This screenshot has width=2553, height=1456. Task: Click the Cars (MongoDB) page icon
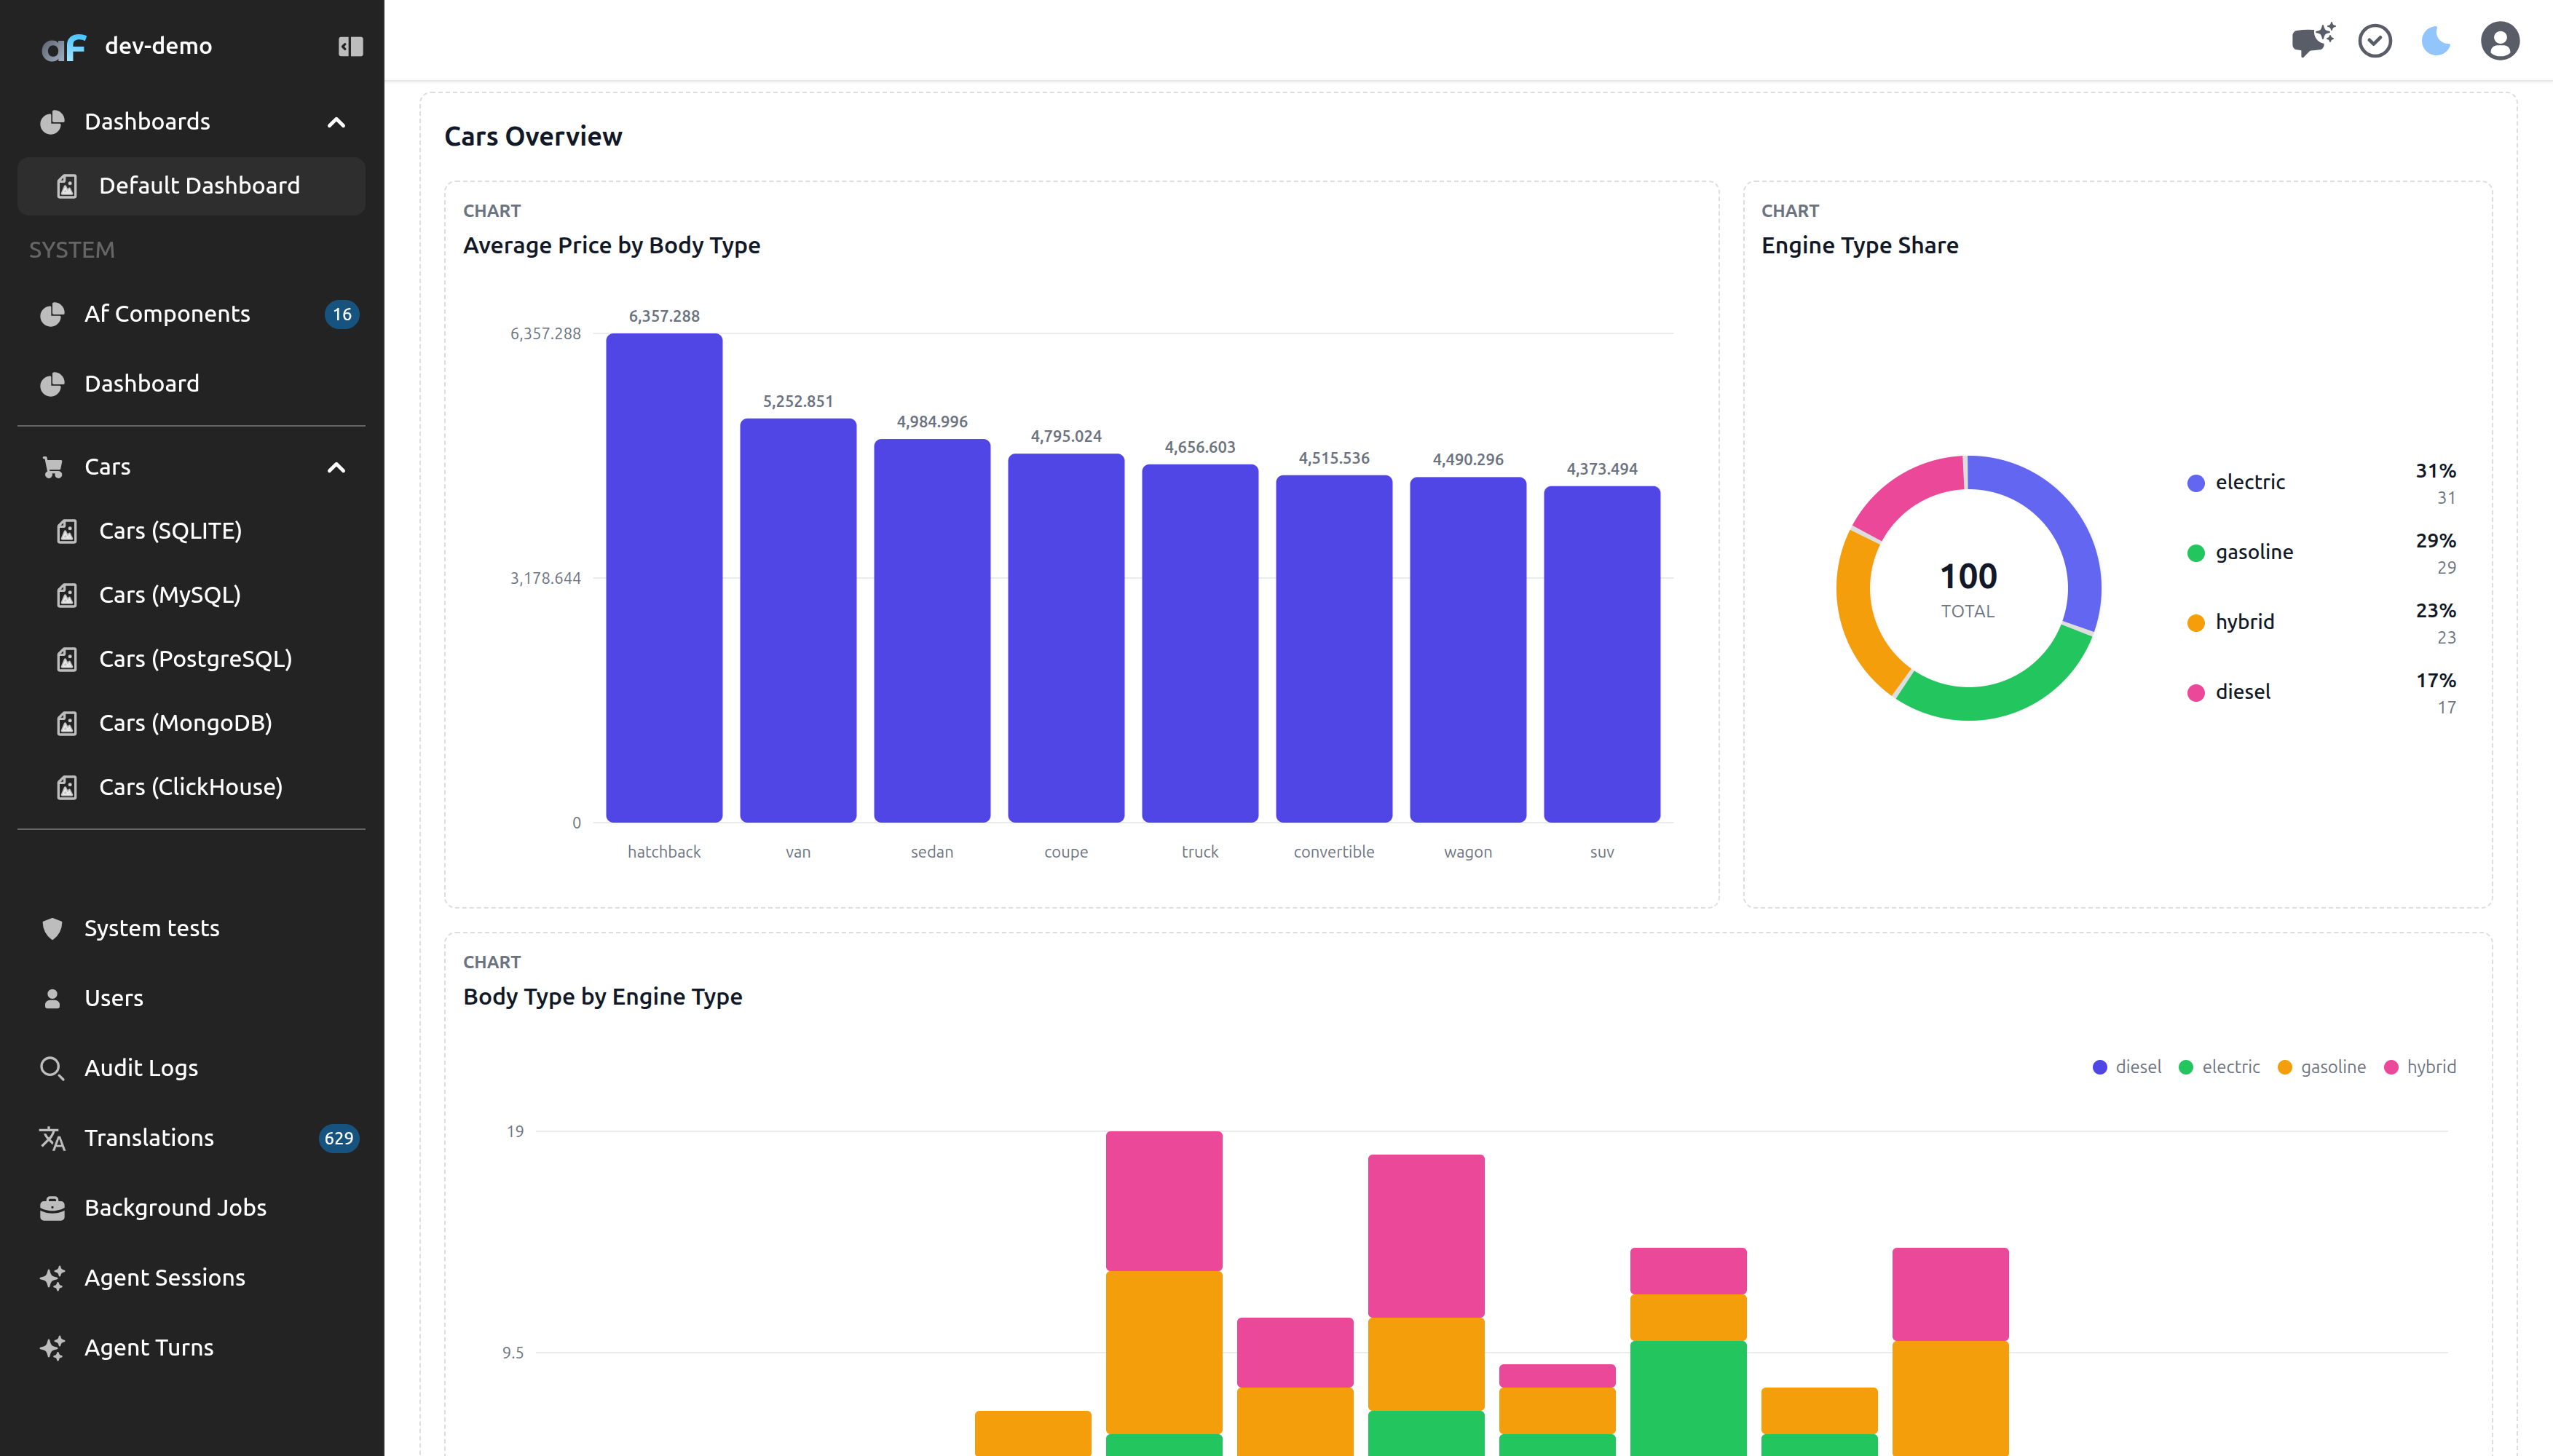point(67,723)
